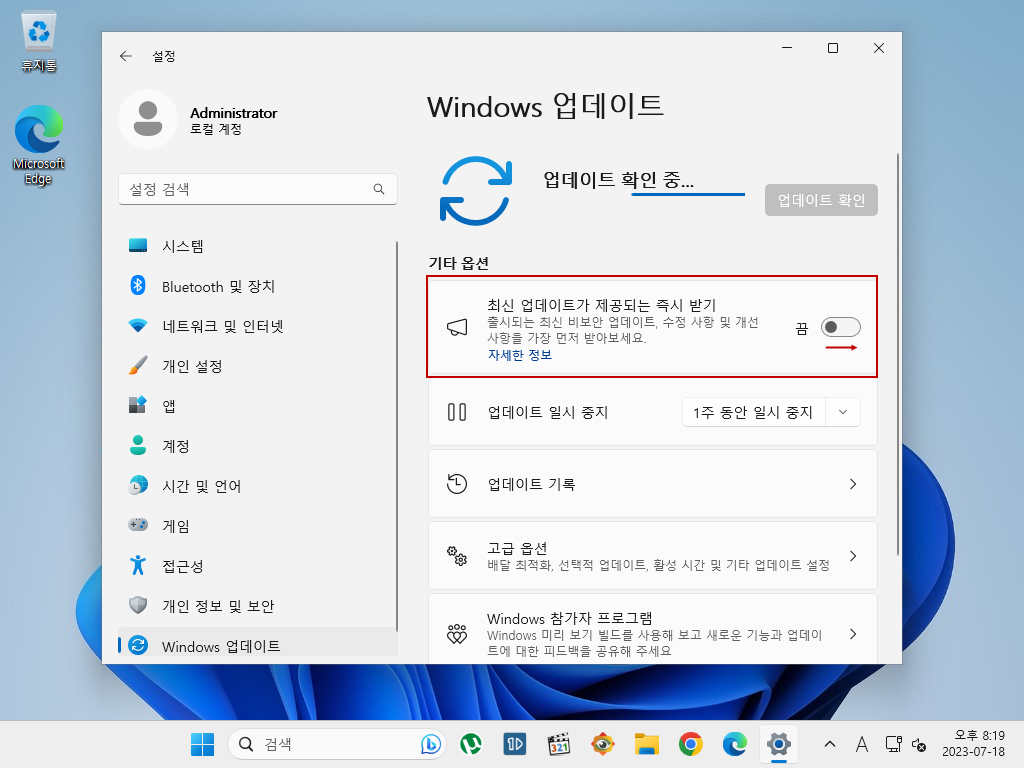Click the Windows 업데이트 sidebar sync icon
1024x768 pixels.
[138, 645]
